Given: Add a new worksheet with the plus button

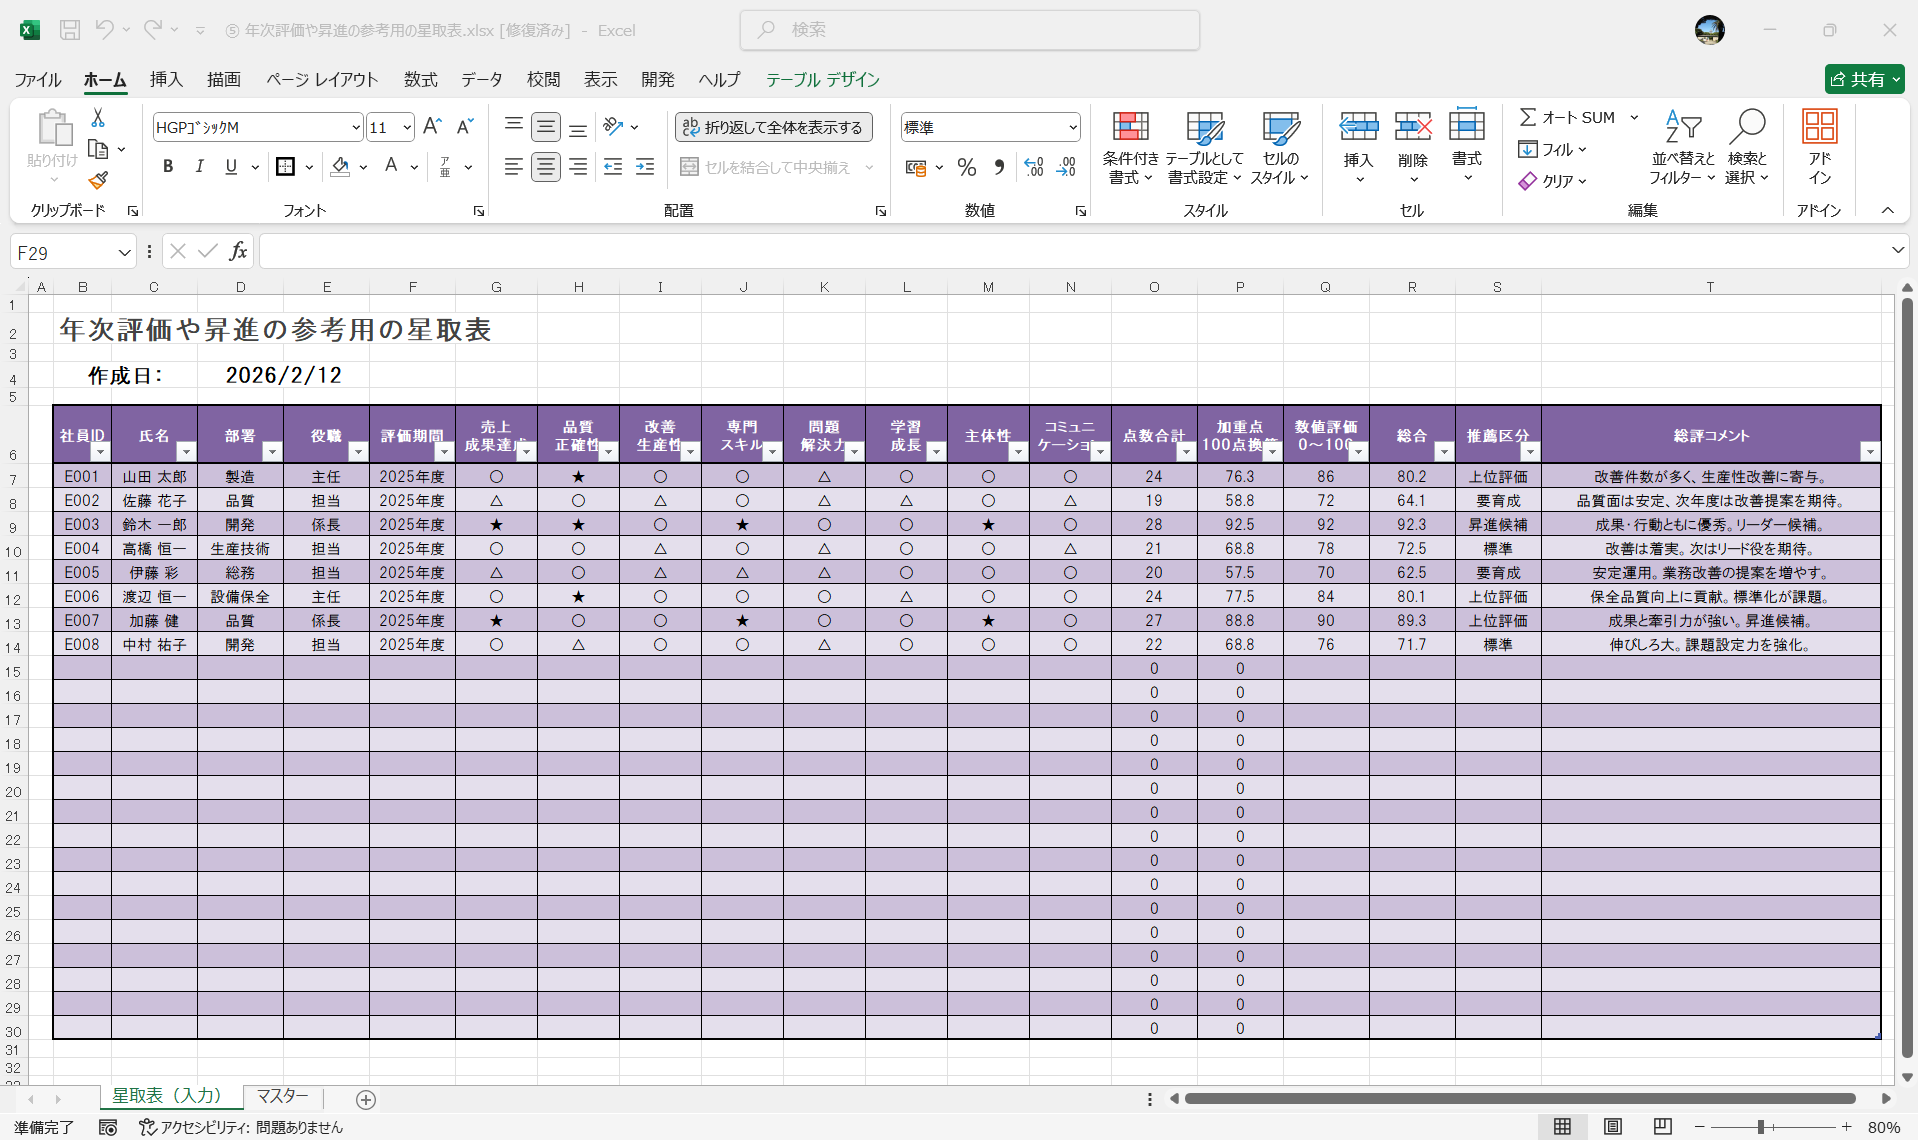Looking at the screenshot, I should [x=365, y=1100].
